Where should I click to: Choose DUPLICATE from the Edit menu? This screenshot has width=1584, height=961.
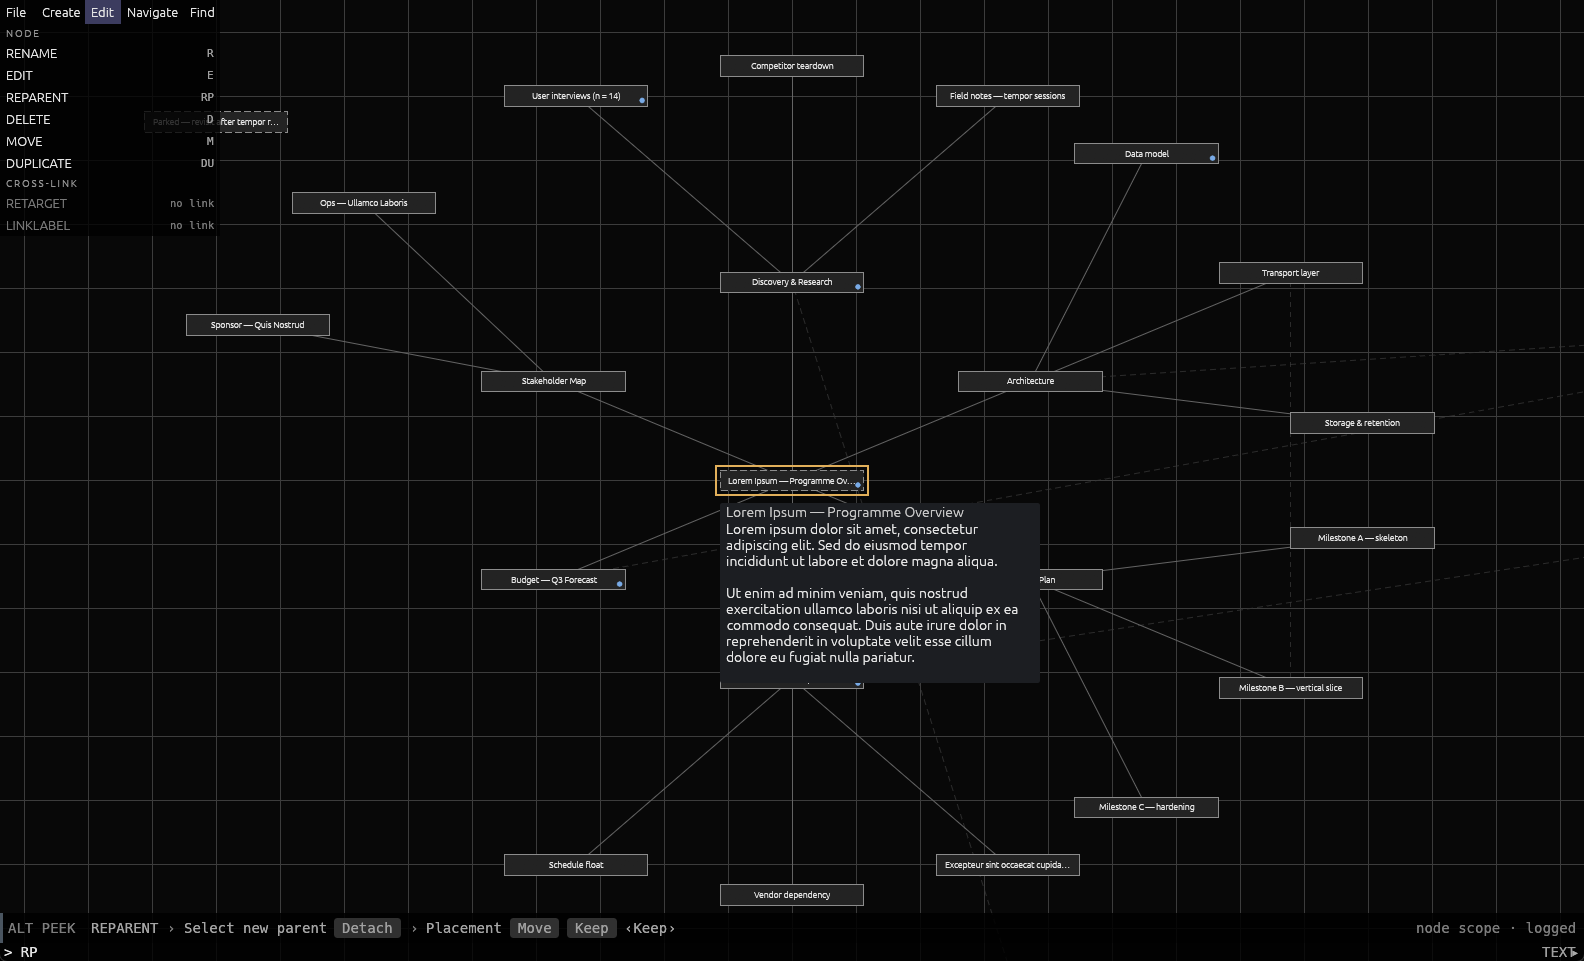(x=109, y=163)
